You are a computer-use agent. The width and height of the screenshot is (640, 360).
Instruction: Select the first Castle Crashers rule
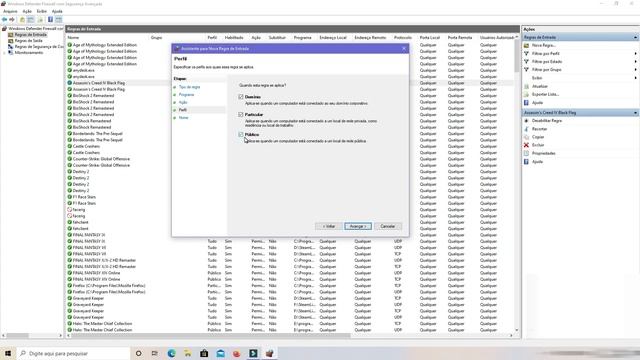tap(86, 146)
